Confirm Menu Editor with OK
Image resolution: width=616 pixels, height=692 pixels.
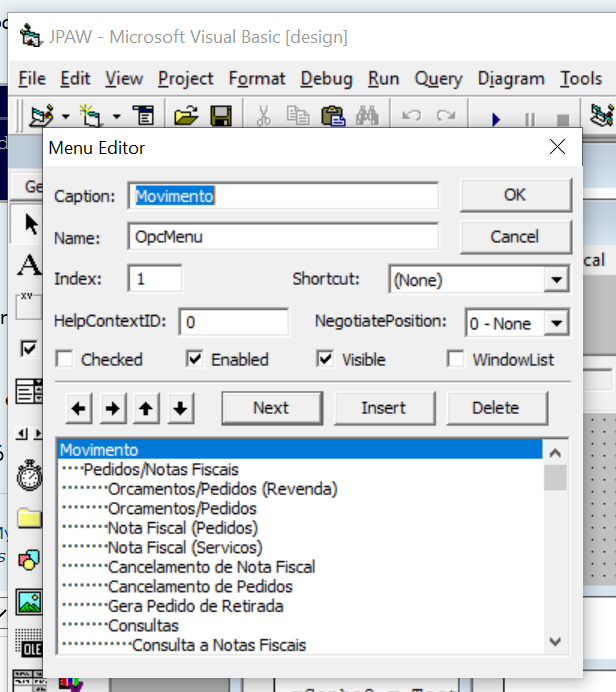coord(515,195)
